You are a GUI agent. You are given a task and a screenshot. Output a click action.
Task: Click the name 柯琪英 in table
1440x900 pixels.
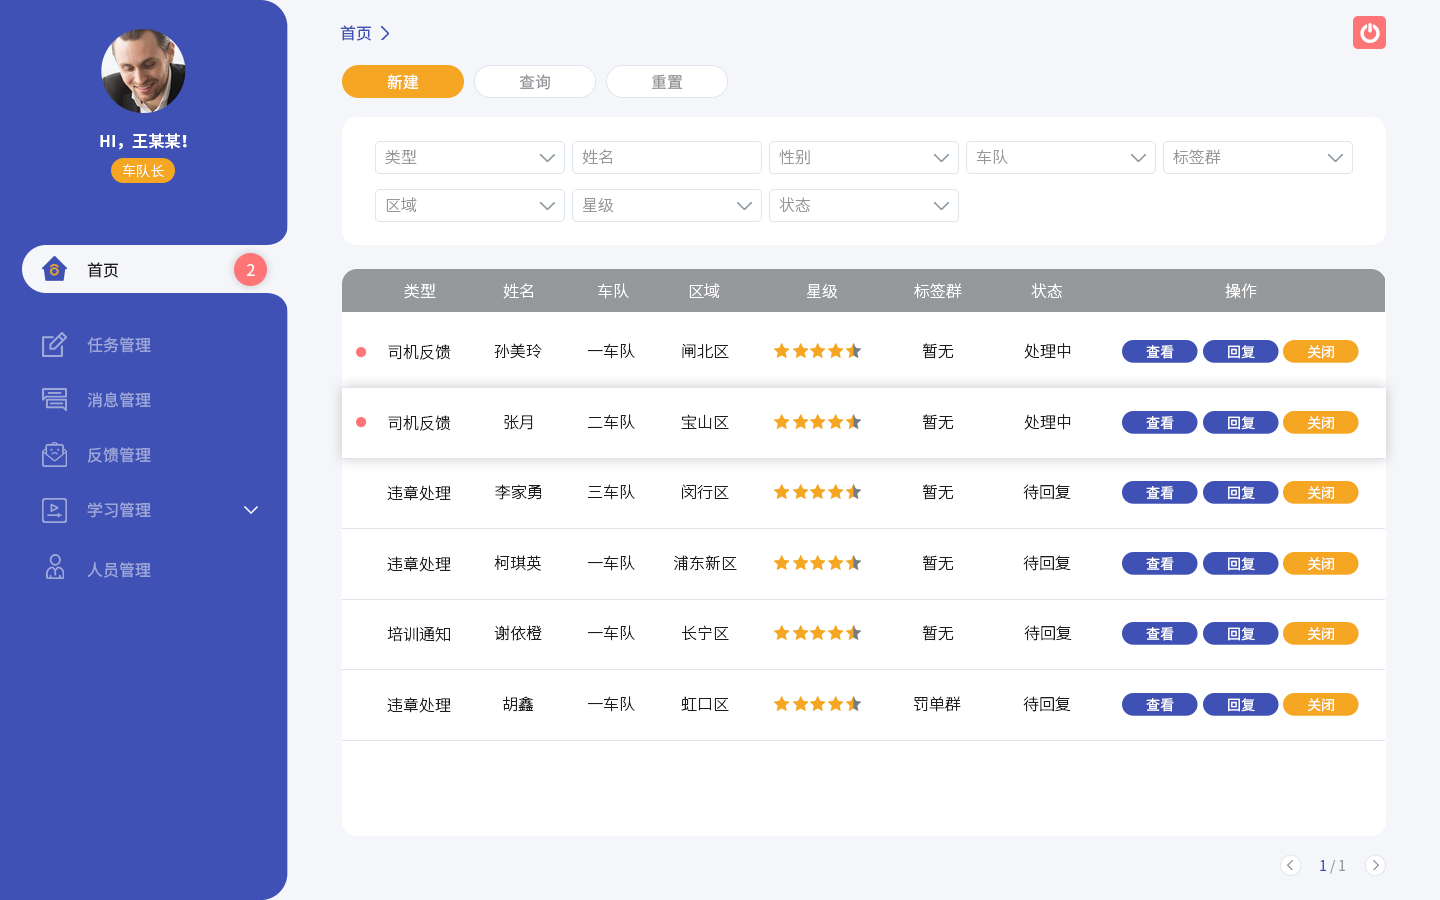pos(518,563)
